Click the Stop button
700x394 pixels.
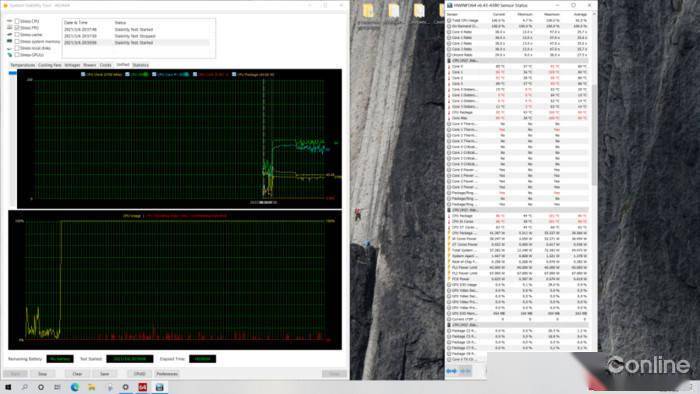42,374
